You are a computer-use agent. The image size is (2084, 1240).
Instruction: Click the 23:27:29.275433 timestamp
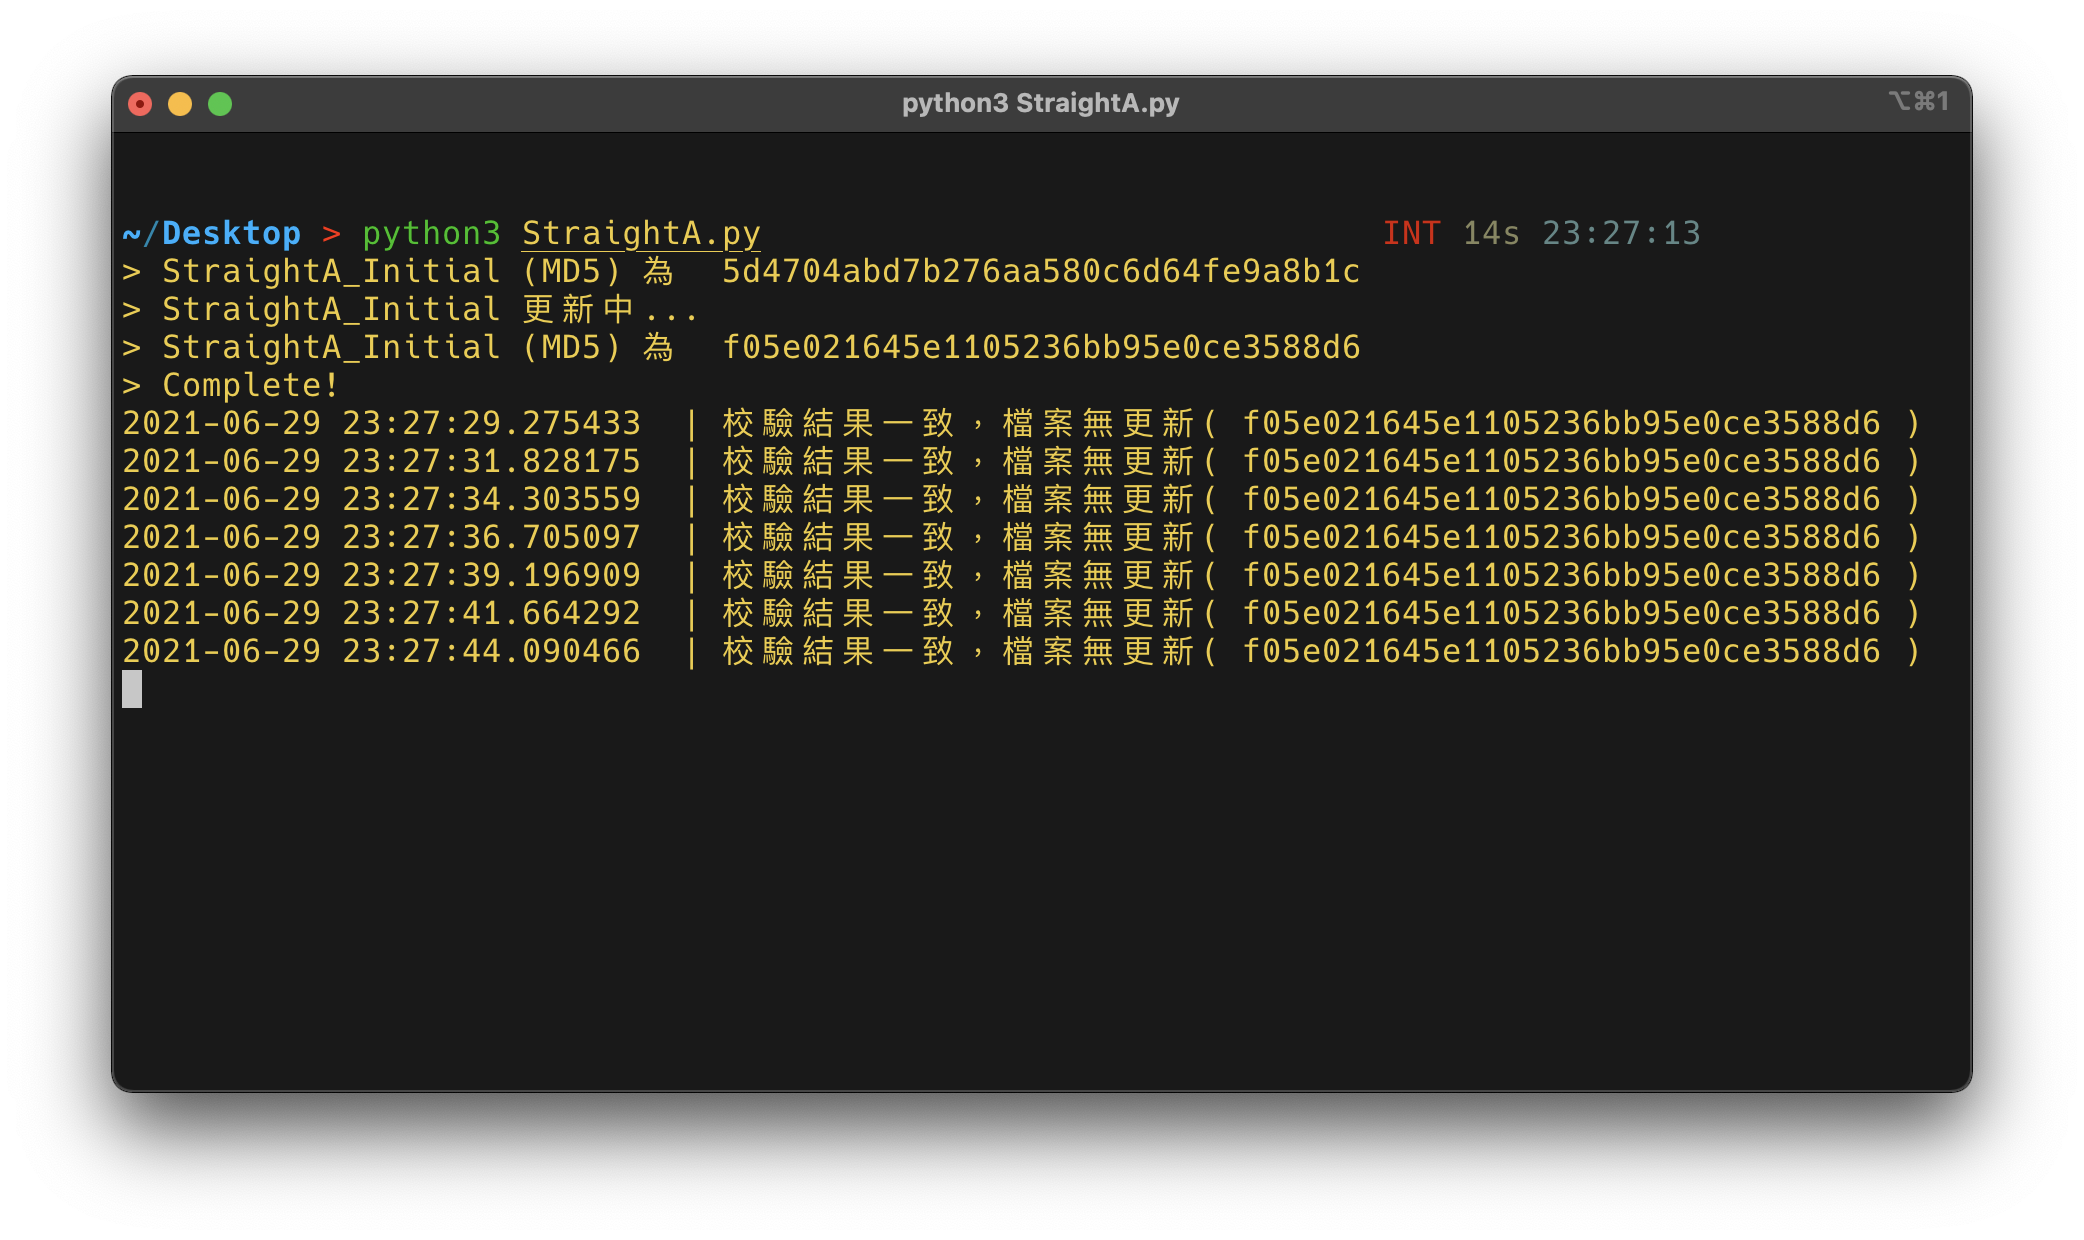tap(491, 423)
